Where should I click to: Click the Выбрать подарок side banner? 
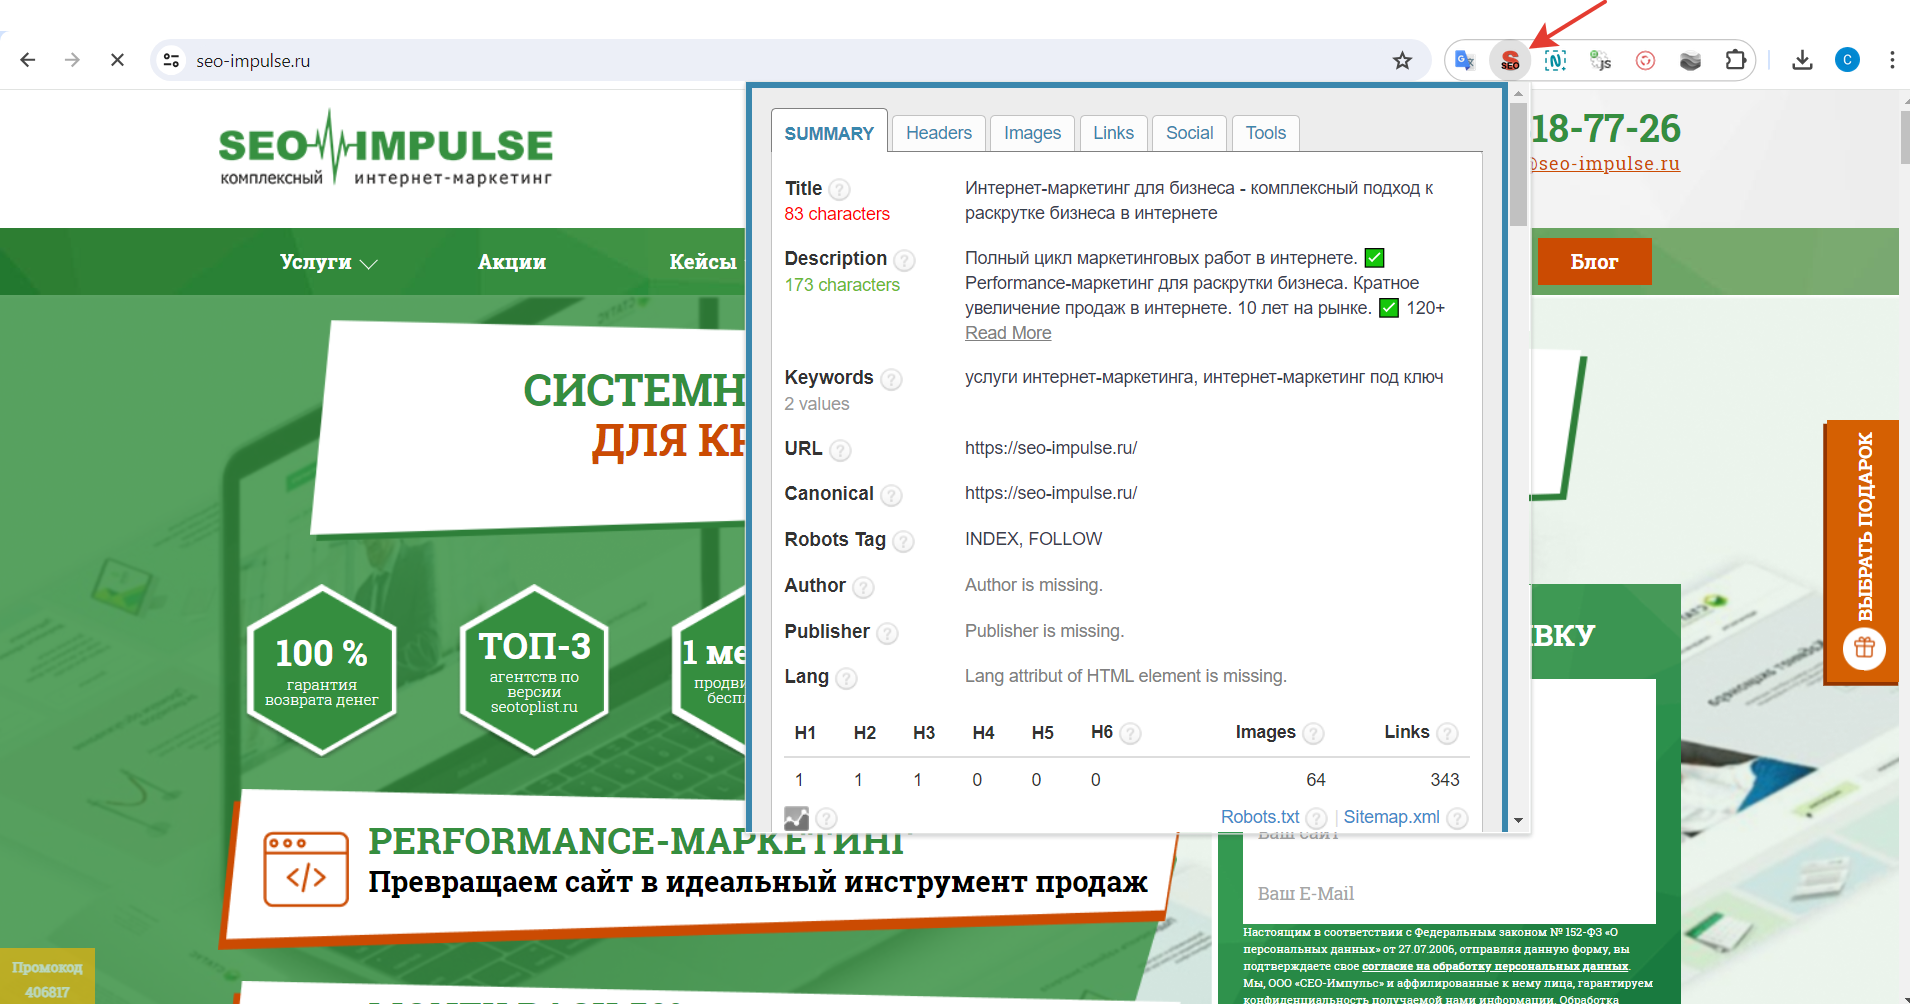pyautogui.click(x=1862, y=551)
